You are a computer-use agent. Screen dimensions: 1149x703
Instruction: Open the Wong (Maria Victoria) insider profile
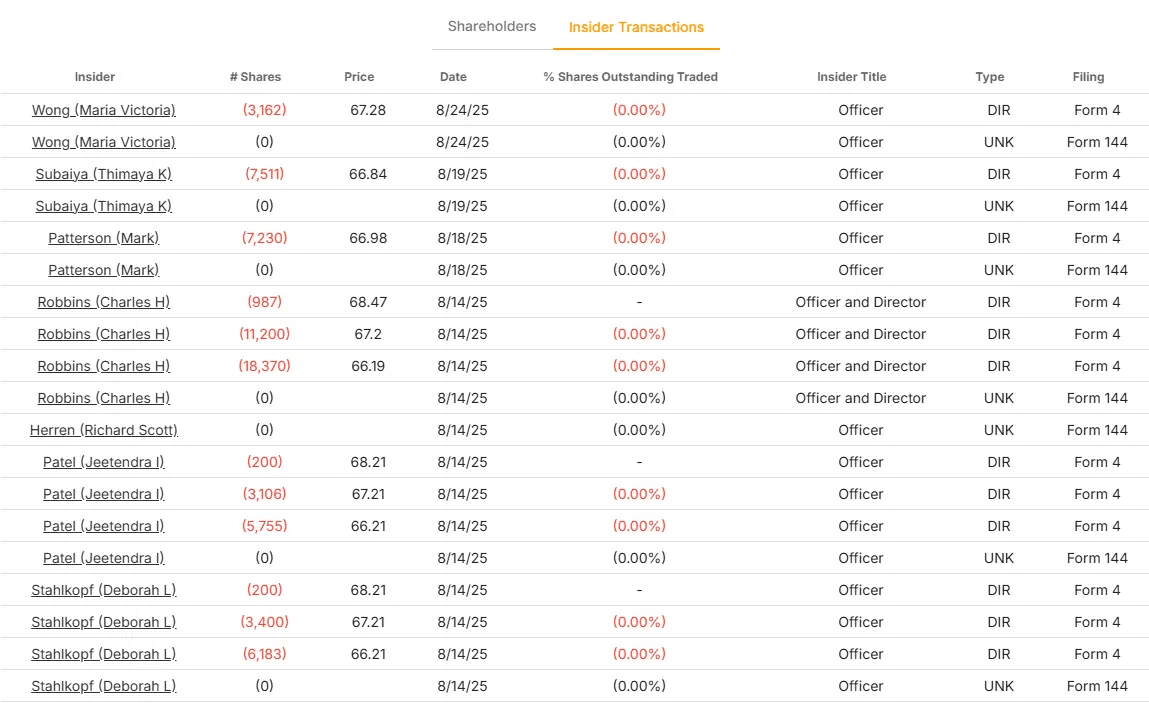click(x=103, y=110)
